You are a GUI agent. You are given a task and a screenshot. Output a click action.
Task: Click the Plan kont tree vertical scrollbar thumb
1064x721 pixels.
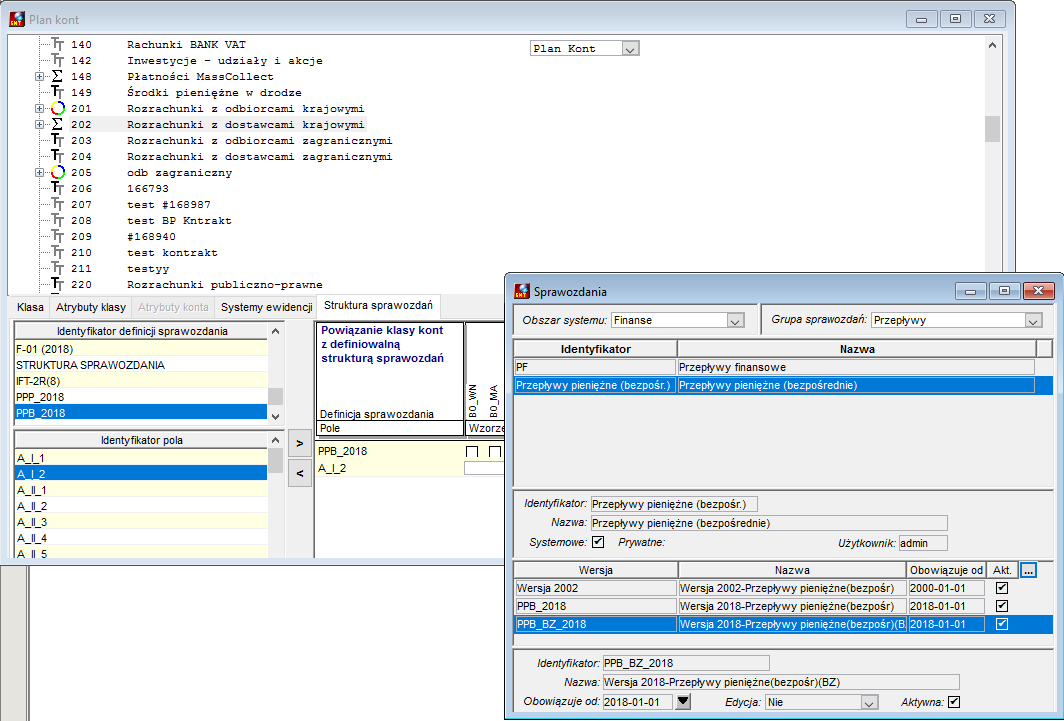992,129
